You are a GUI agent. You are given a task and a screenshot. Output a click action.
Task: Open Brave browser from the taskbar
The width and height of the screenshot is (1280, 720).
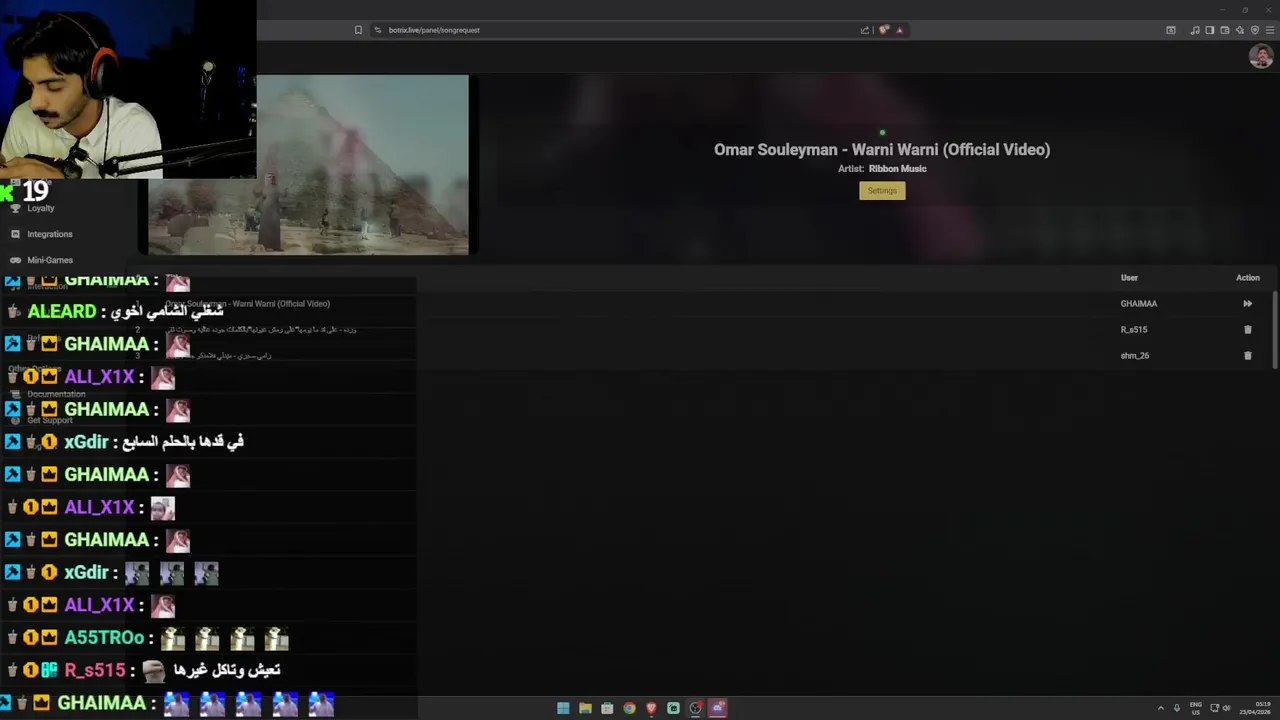[651, 708]
